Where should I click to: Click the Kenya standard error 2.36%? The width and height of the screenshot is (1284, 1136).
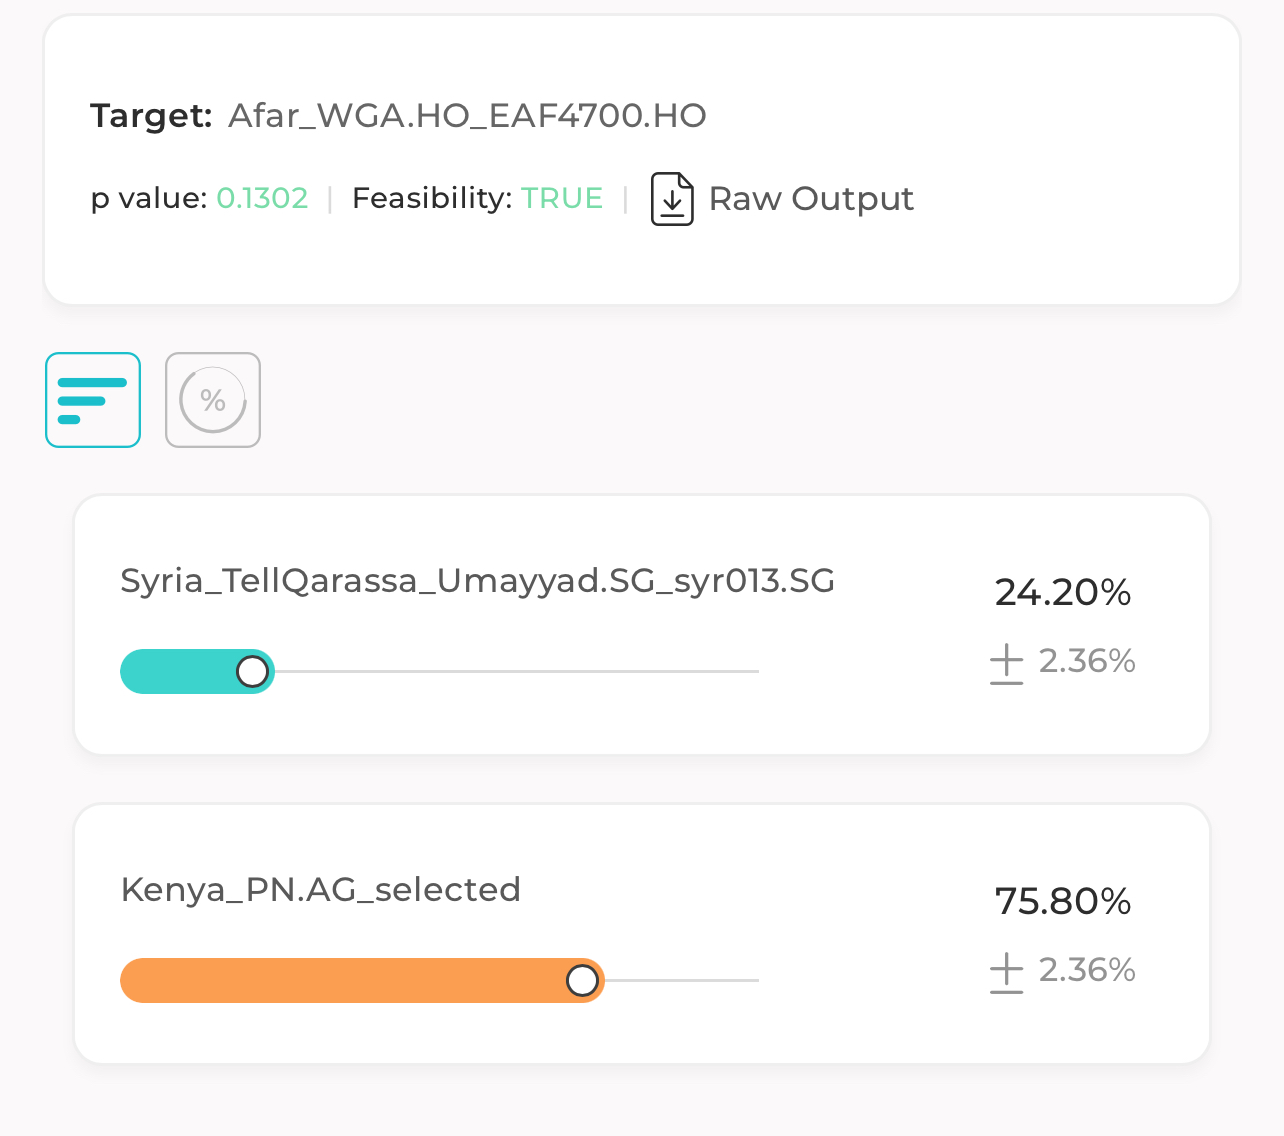click(1087, 970)
